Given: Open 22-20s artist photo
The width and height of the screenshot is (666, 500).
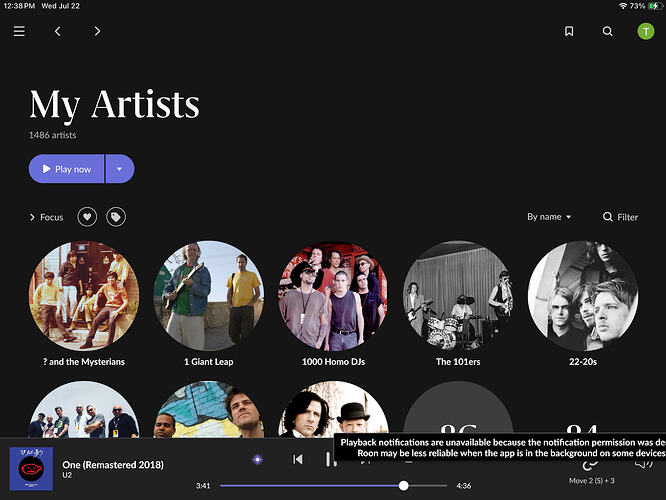Looking at the screenshot, I should point(583,296).
